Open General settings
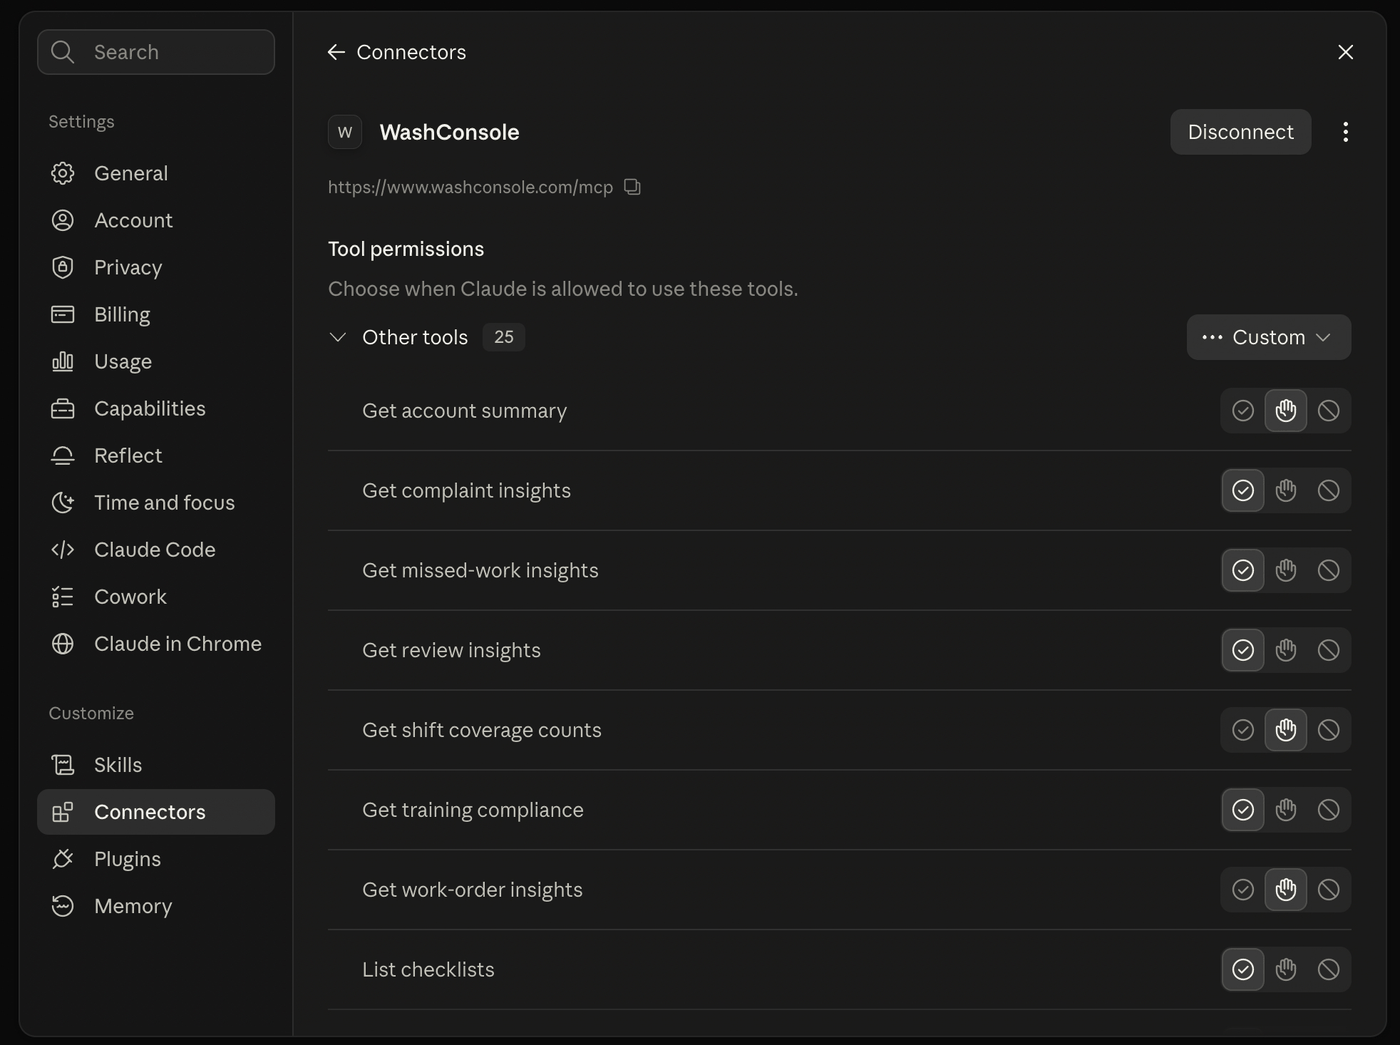1400x1045 pixels. pyautogui.click(x=156, y=173)
